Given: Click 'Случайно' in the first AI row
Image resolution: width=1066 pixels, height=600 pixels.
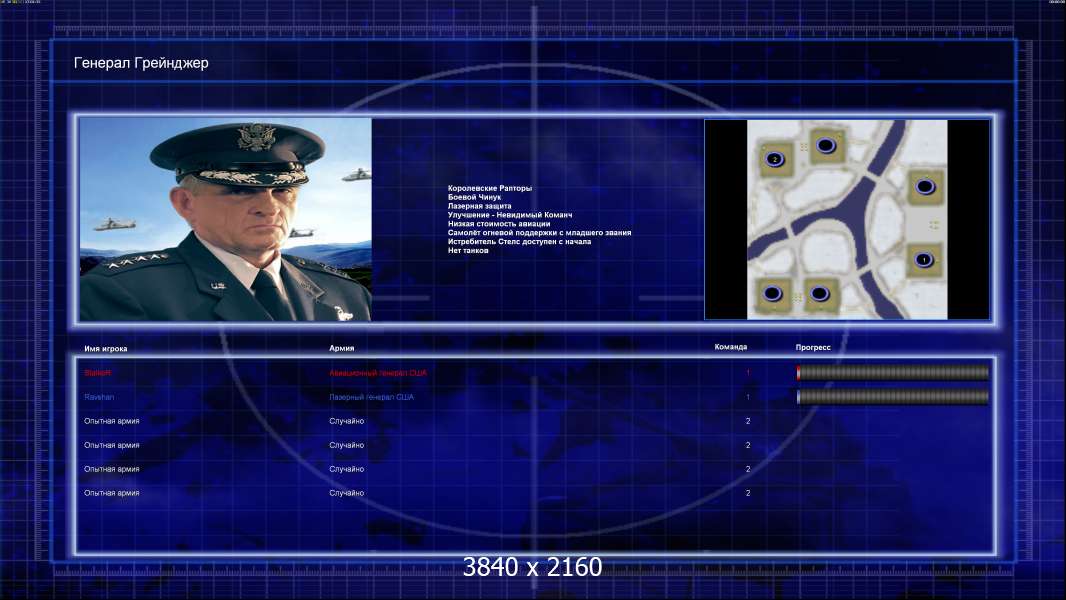Looking at the screenshot, I should coord(347,421).
